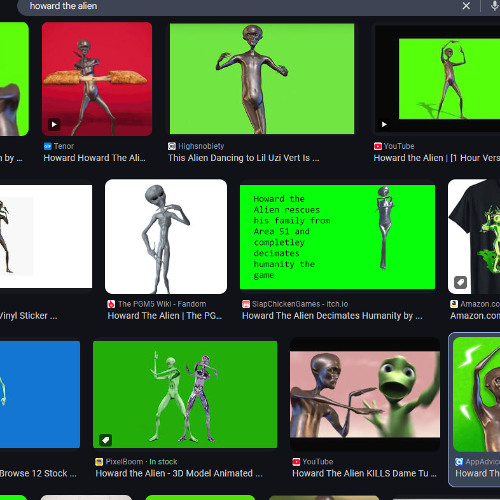Open 'This Alien Dancing to Lil Uzi Vert Is' link
Image resolution: width=500 pixels, height=500 pixels.
coord(244,158)
